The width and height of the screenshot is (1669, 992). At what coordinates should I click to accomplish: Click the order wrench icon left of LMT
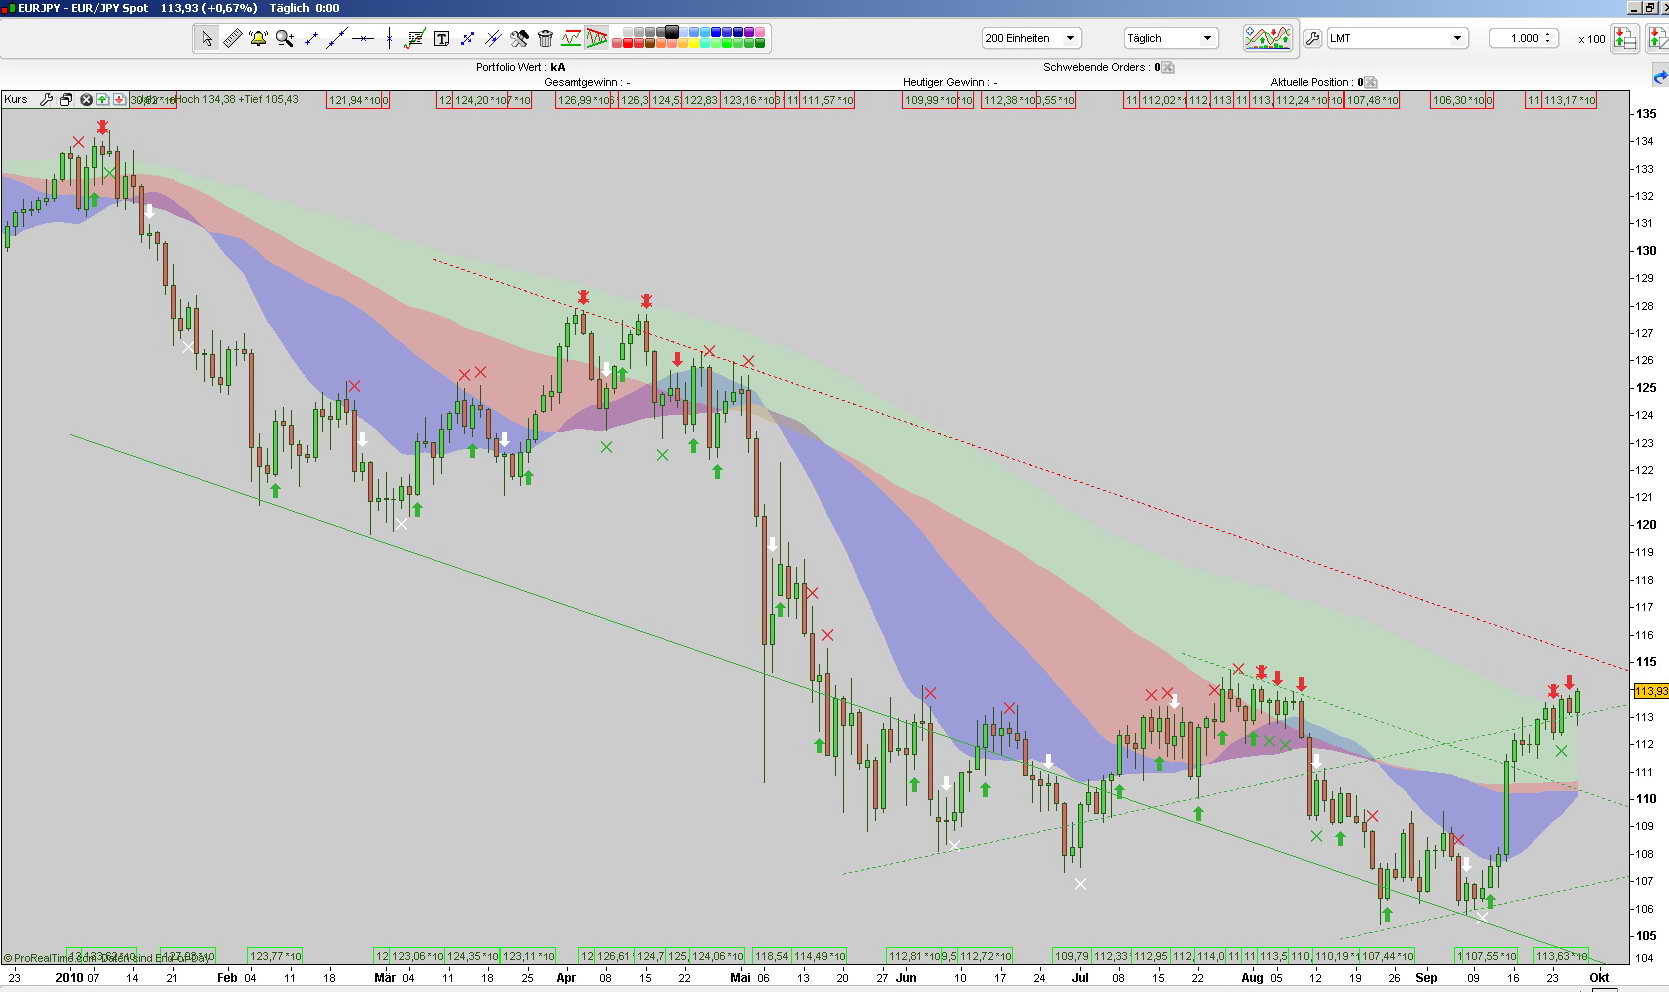tap(1313, 38)
